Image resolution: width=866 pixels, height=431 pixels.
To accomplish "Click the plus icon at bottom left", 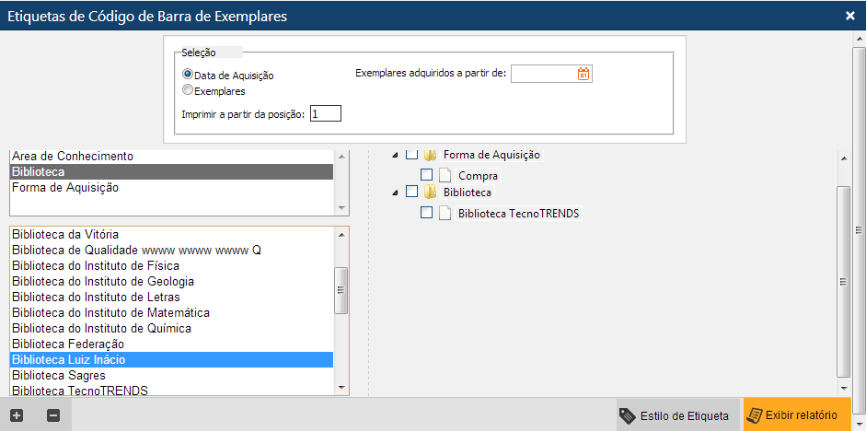I will tap(16, 415).
